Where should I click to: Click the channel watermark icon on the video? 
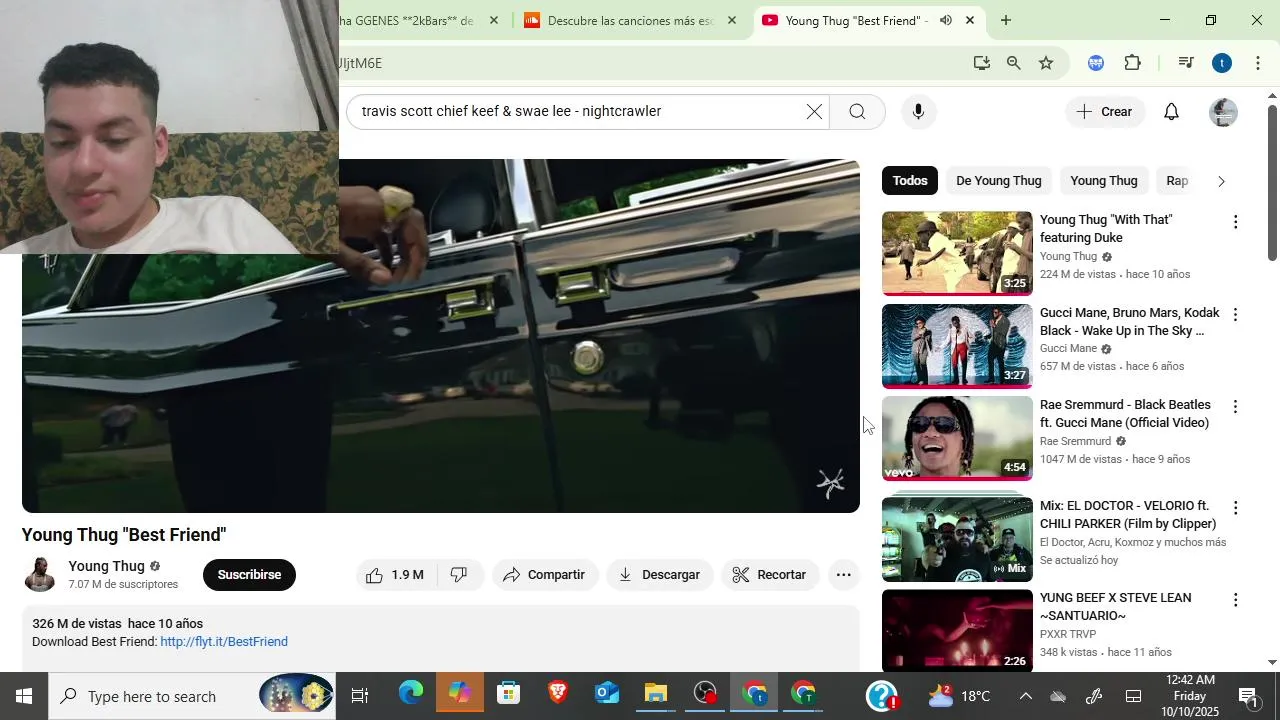click(x=831, y=484)
